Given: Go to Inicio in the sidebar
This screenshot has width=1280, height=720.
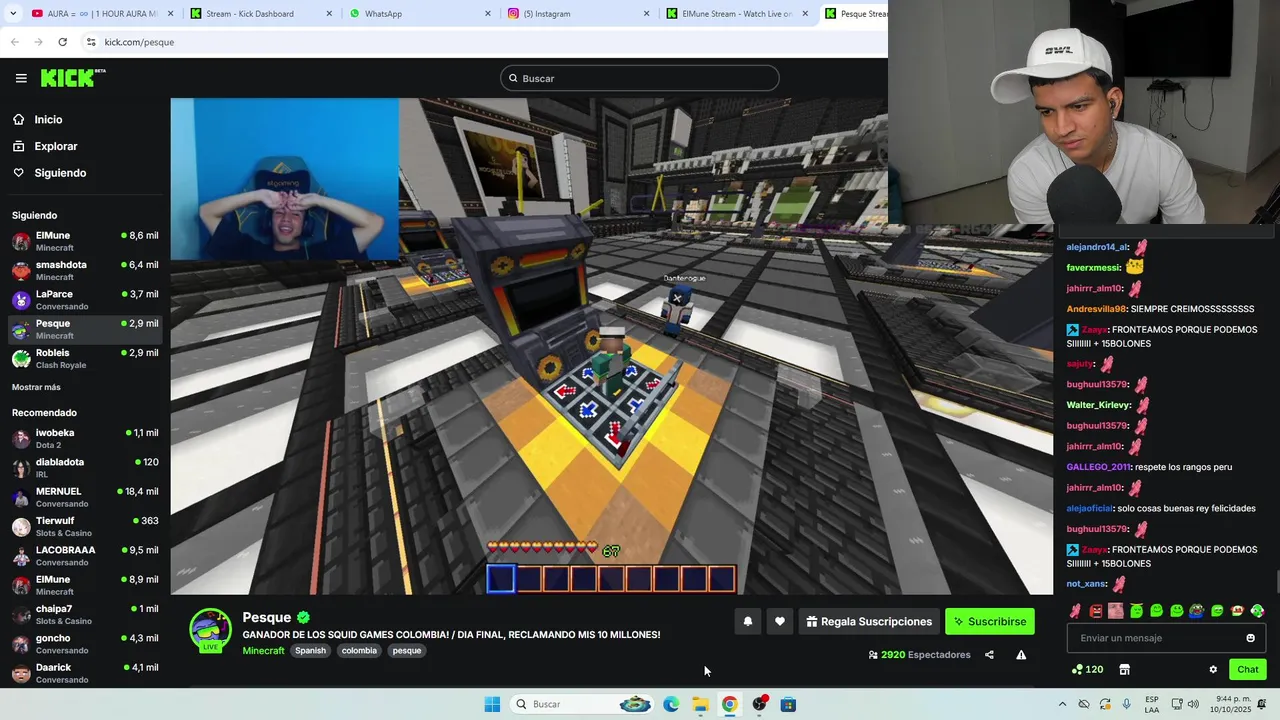Looking at the screenshot, I should 48,120.
